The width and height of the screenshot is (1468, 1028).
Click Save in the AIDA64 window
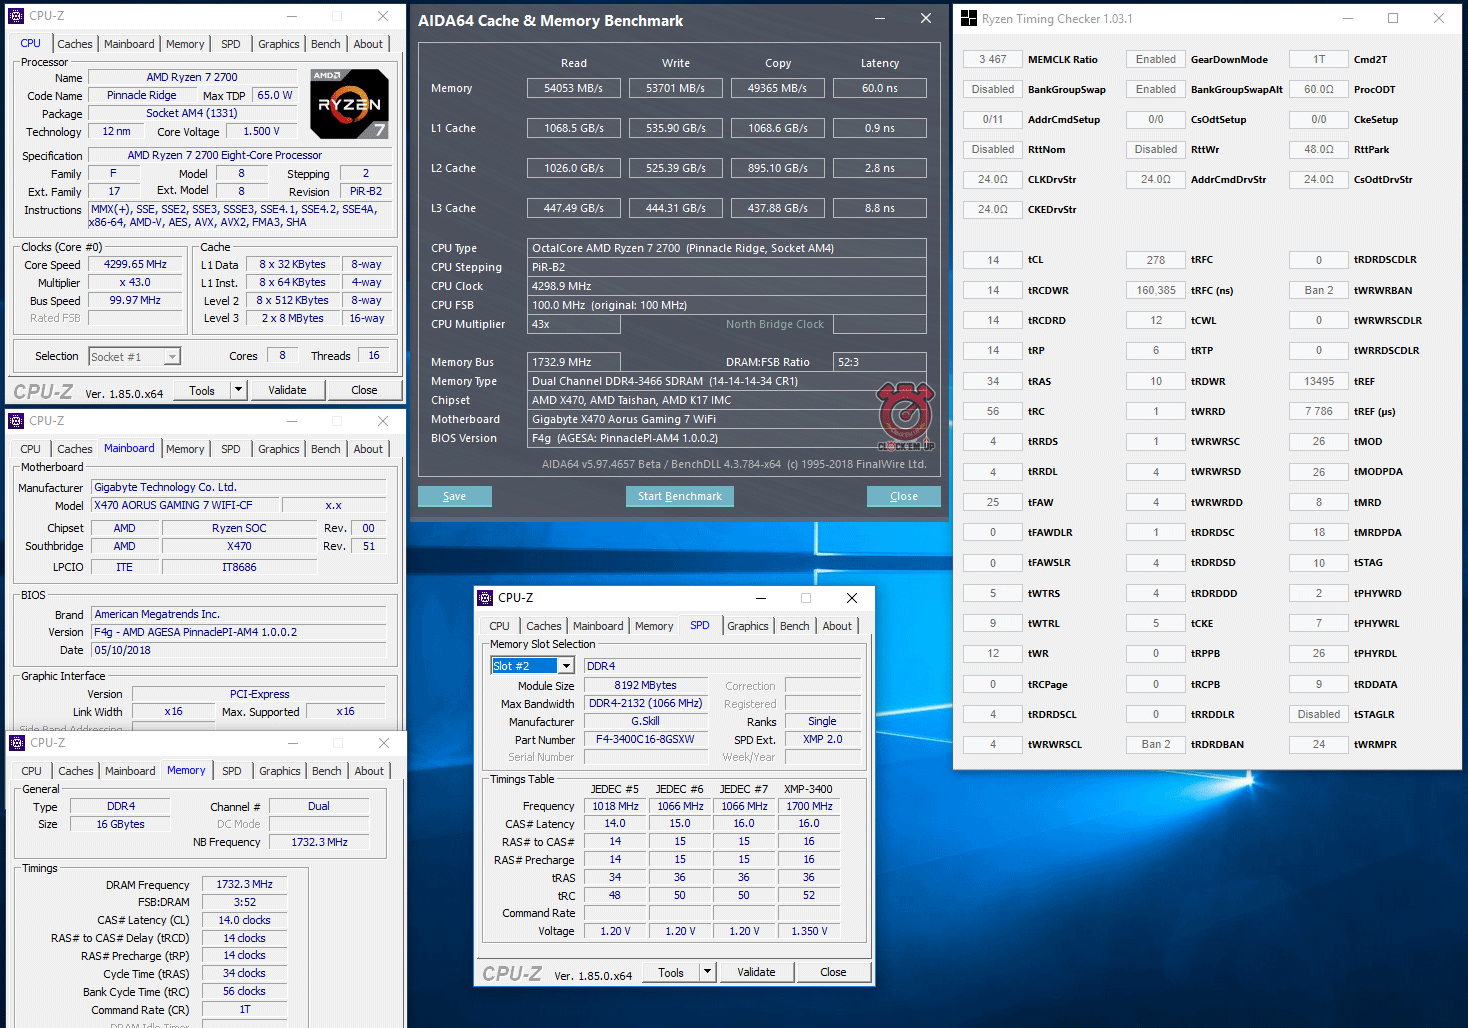coord(454,497)
